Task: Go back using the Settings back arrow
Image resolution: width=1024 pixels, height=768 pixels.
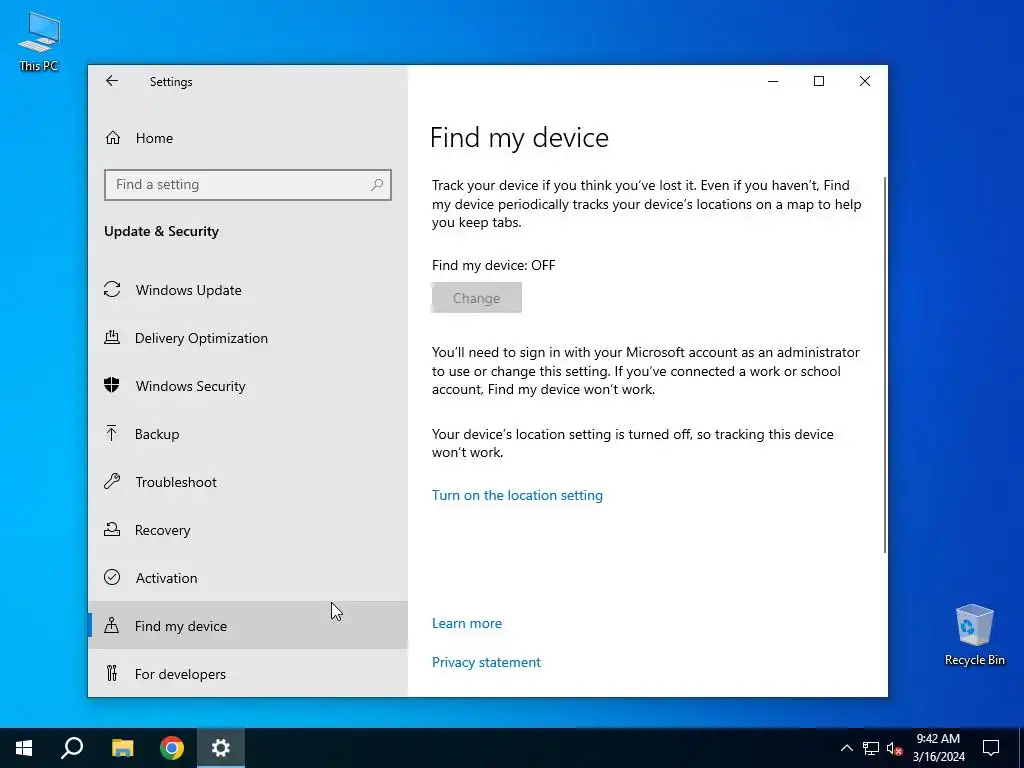Action: (x=112, y=81)
